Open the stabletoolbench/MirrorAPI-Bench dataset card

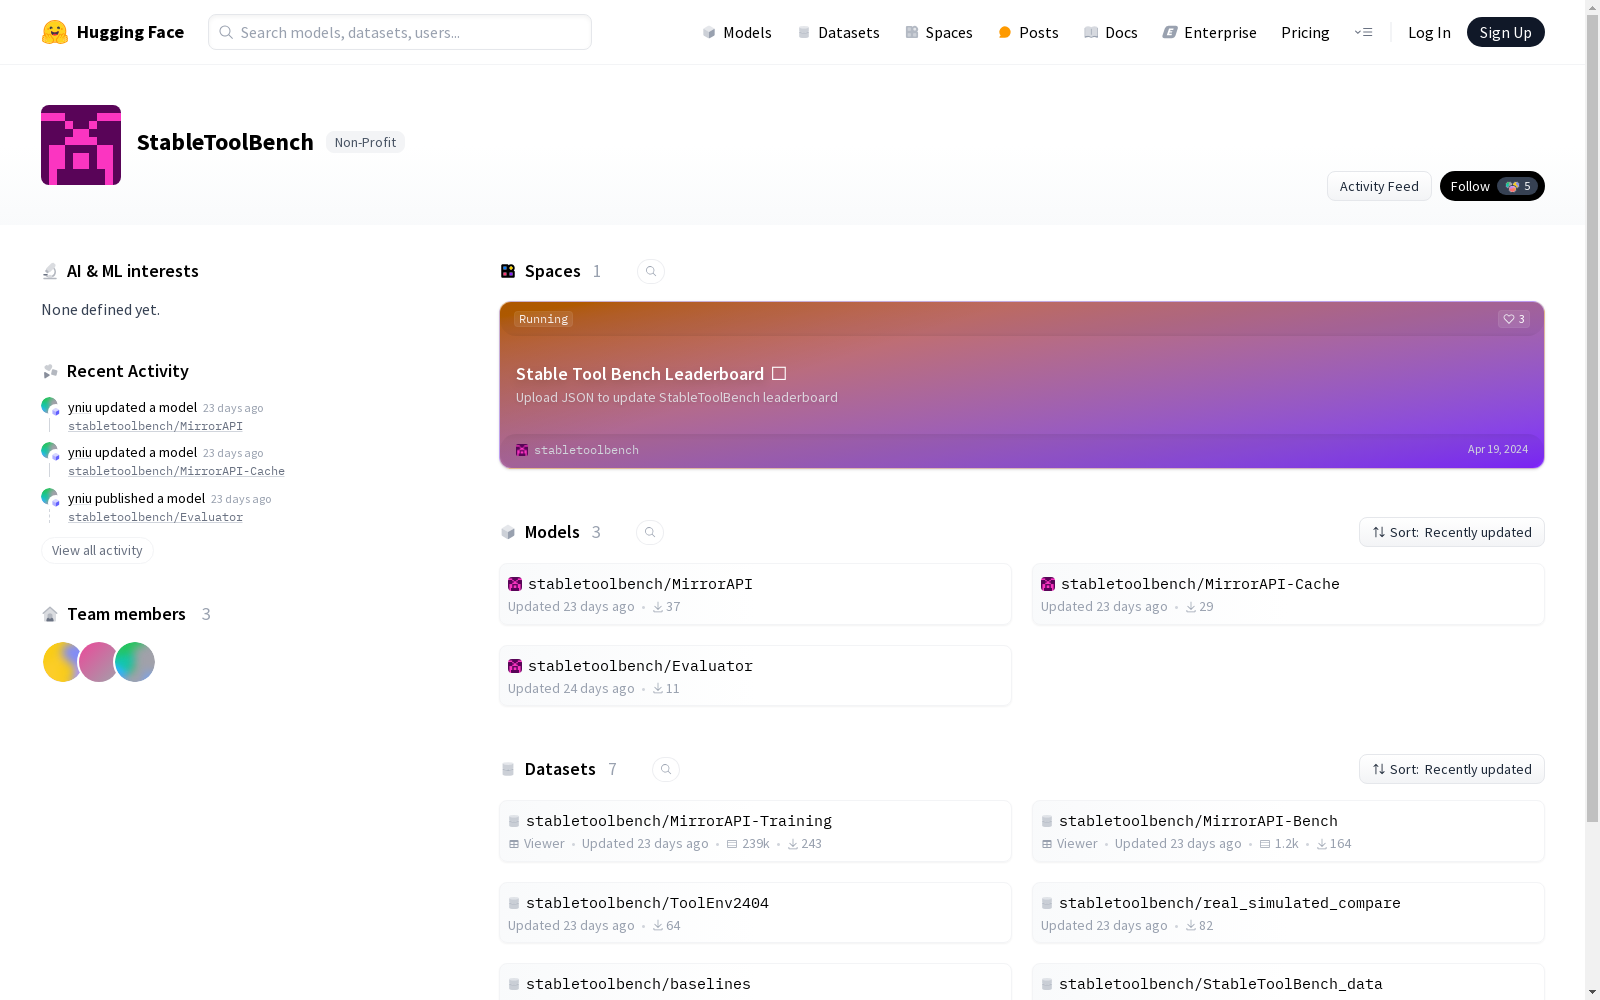pyautogui.click(x=1288, y=831)
